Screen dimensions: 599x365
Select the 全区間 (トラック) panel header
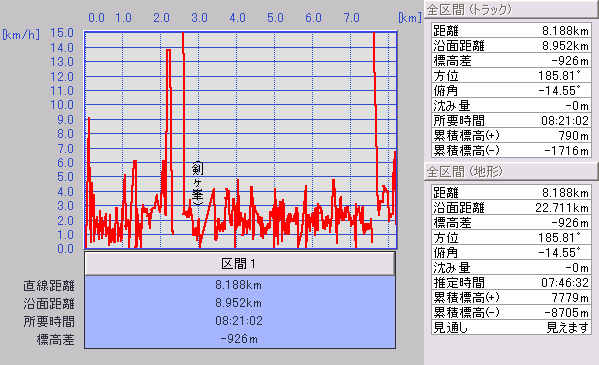coord(511,9)
